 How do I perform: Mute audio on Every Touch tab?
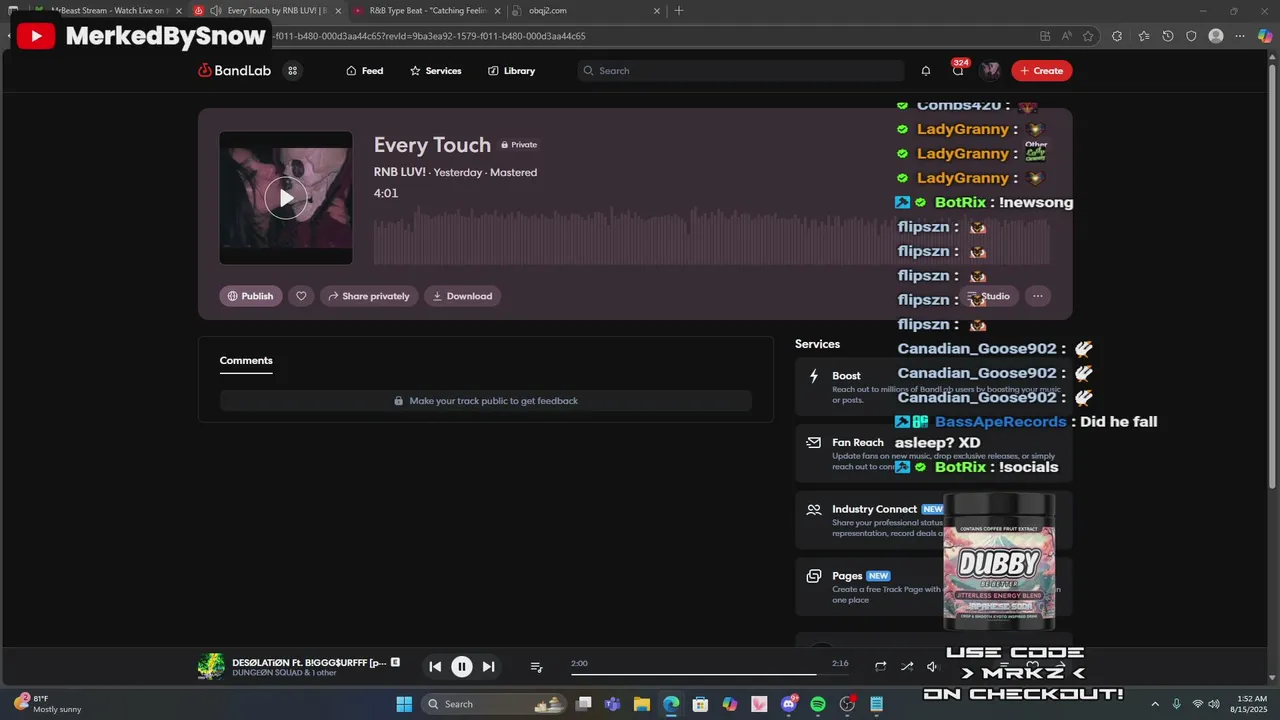215,11
